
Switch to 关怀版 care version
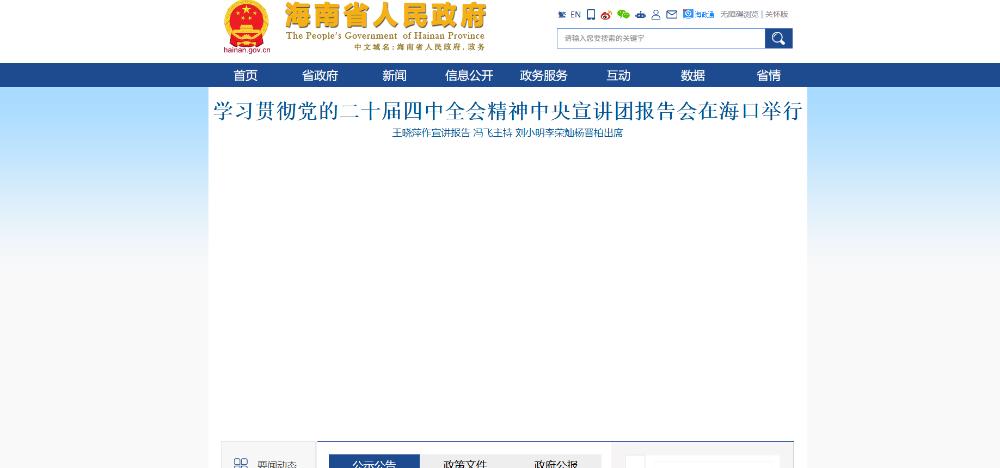[777, 14]
